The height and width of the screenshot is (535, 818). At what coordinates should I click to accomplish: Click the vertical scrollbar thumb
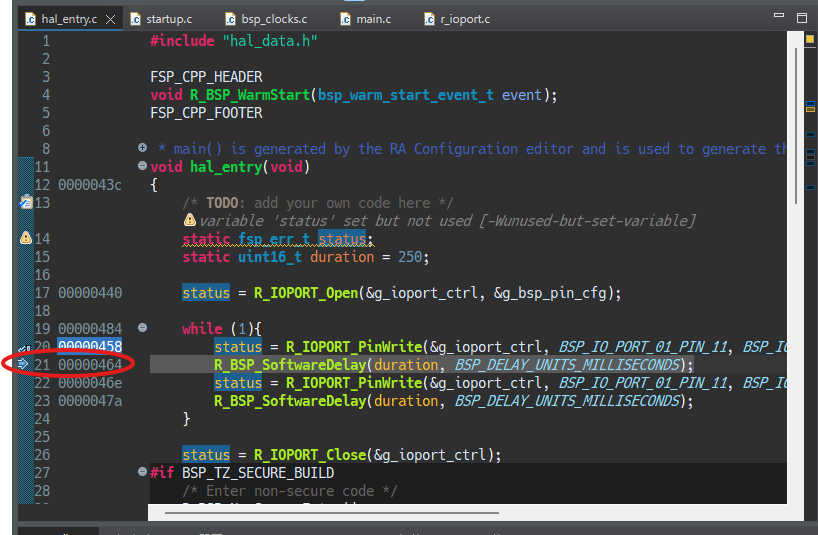[x=796, y=126]
